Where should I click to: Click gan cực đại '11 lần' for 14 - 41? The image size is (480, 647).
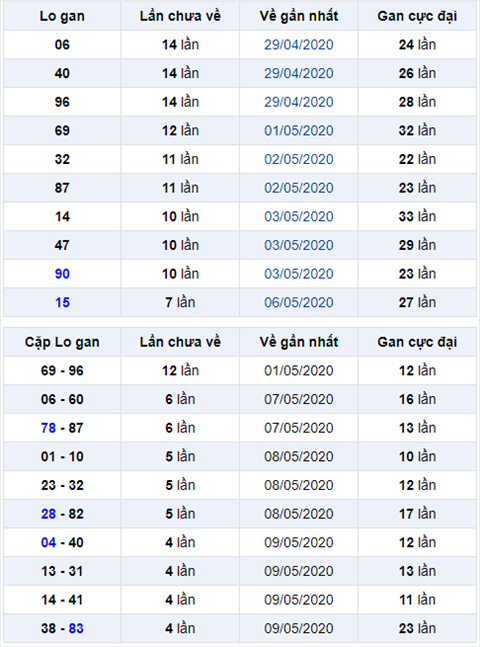[417, 600]
